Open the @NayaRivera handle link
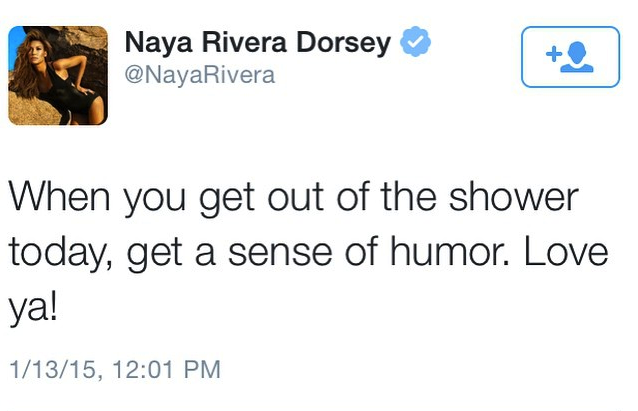 pos(200,76)
